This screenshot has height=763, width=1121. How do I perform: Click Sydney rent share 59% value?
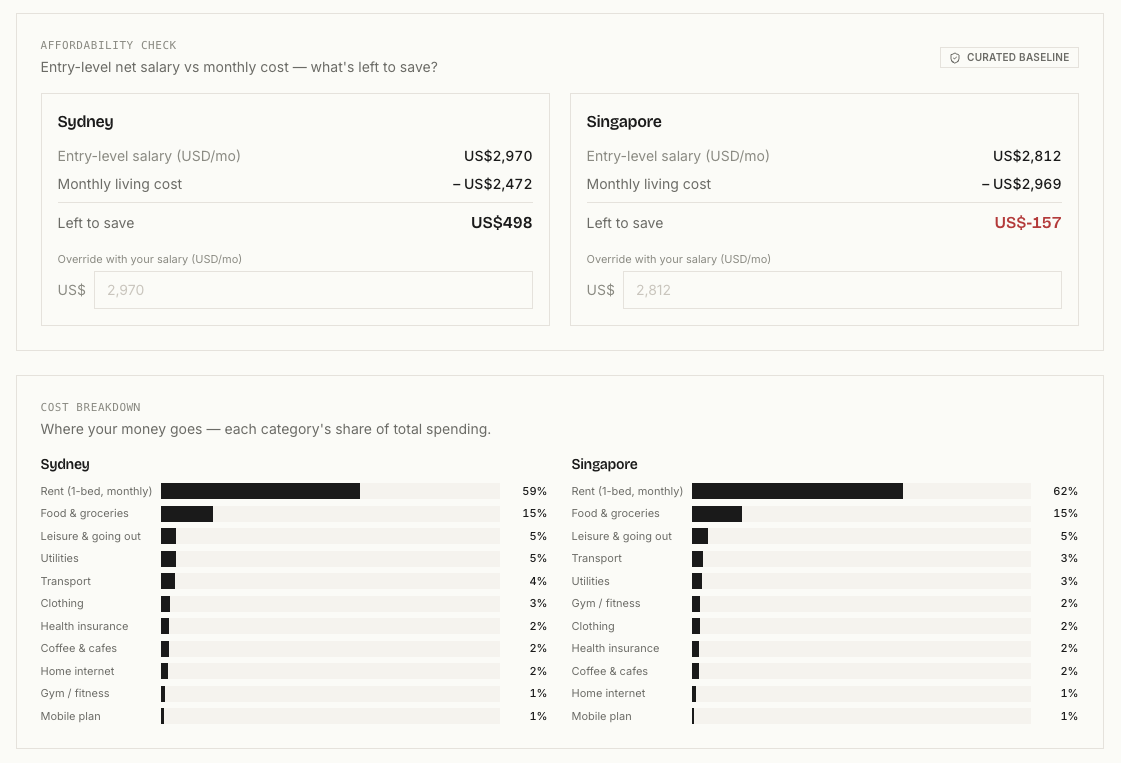point(535,491)
